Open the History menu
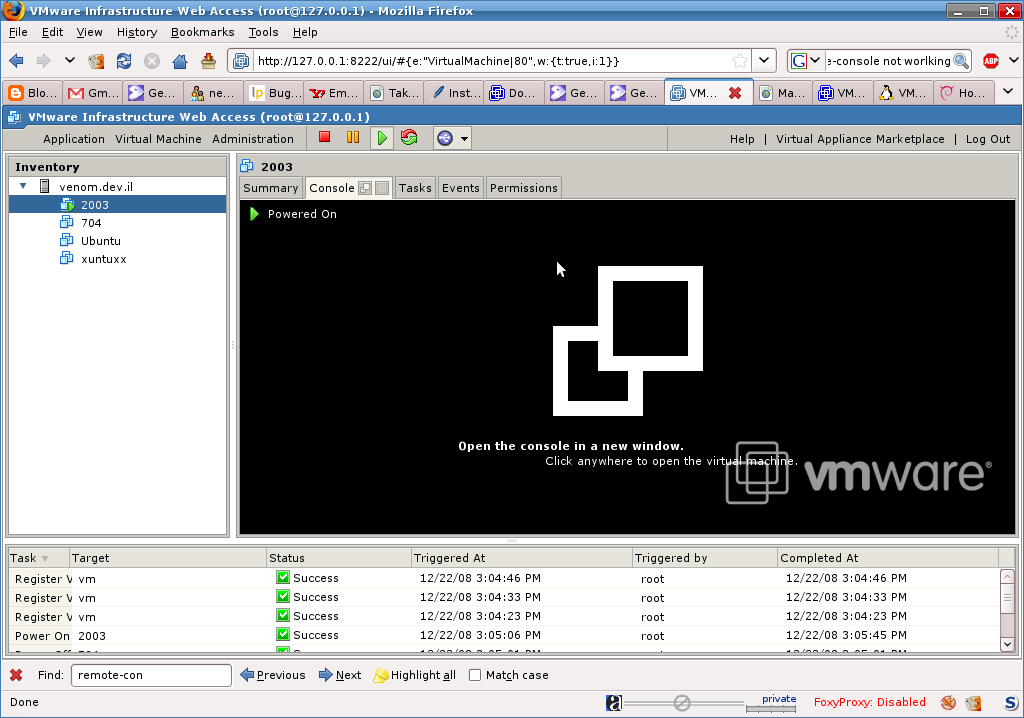Viewport: 1024px width, 718px height. click(136, 32)
